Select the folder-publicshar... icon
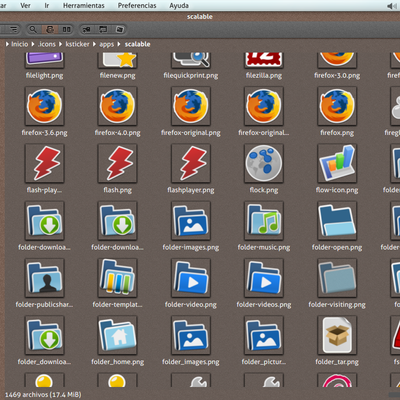The image size is (400, 400). click(44, 278)
